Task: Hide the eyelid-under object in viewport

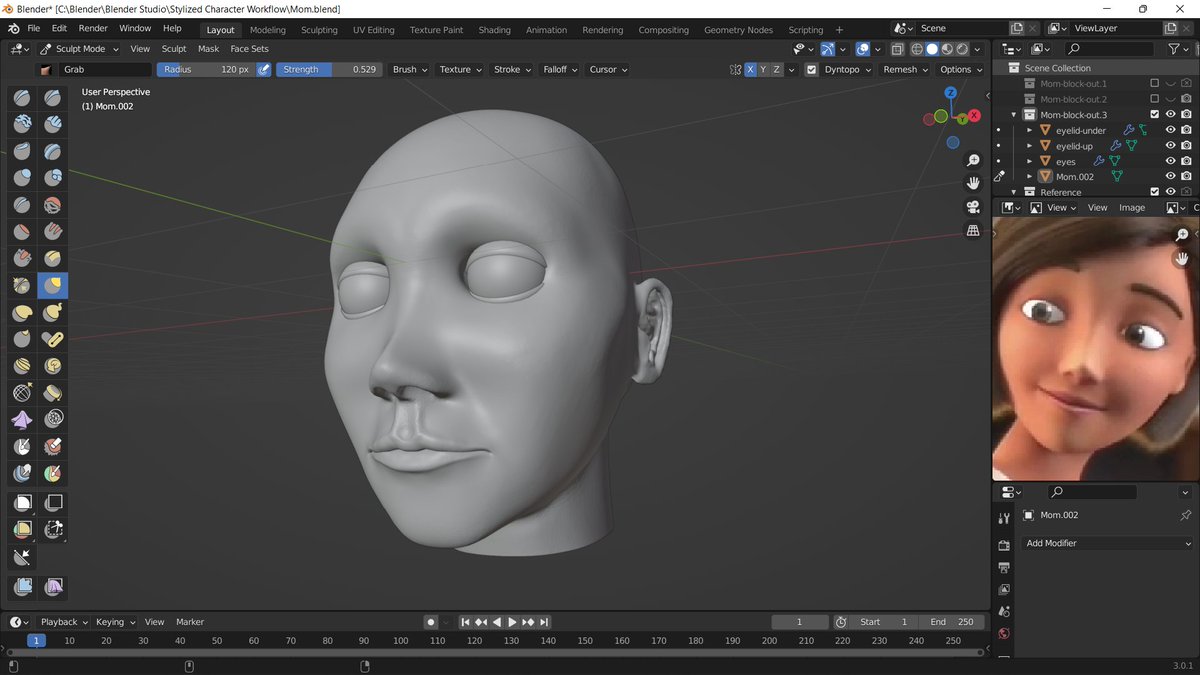Action: [1170, 130]
